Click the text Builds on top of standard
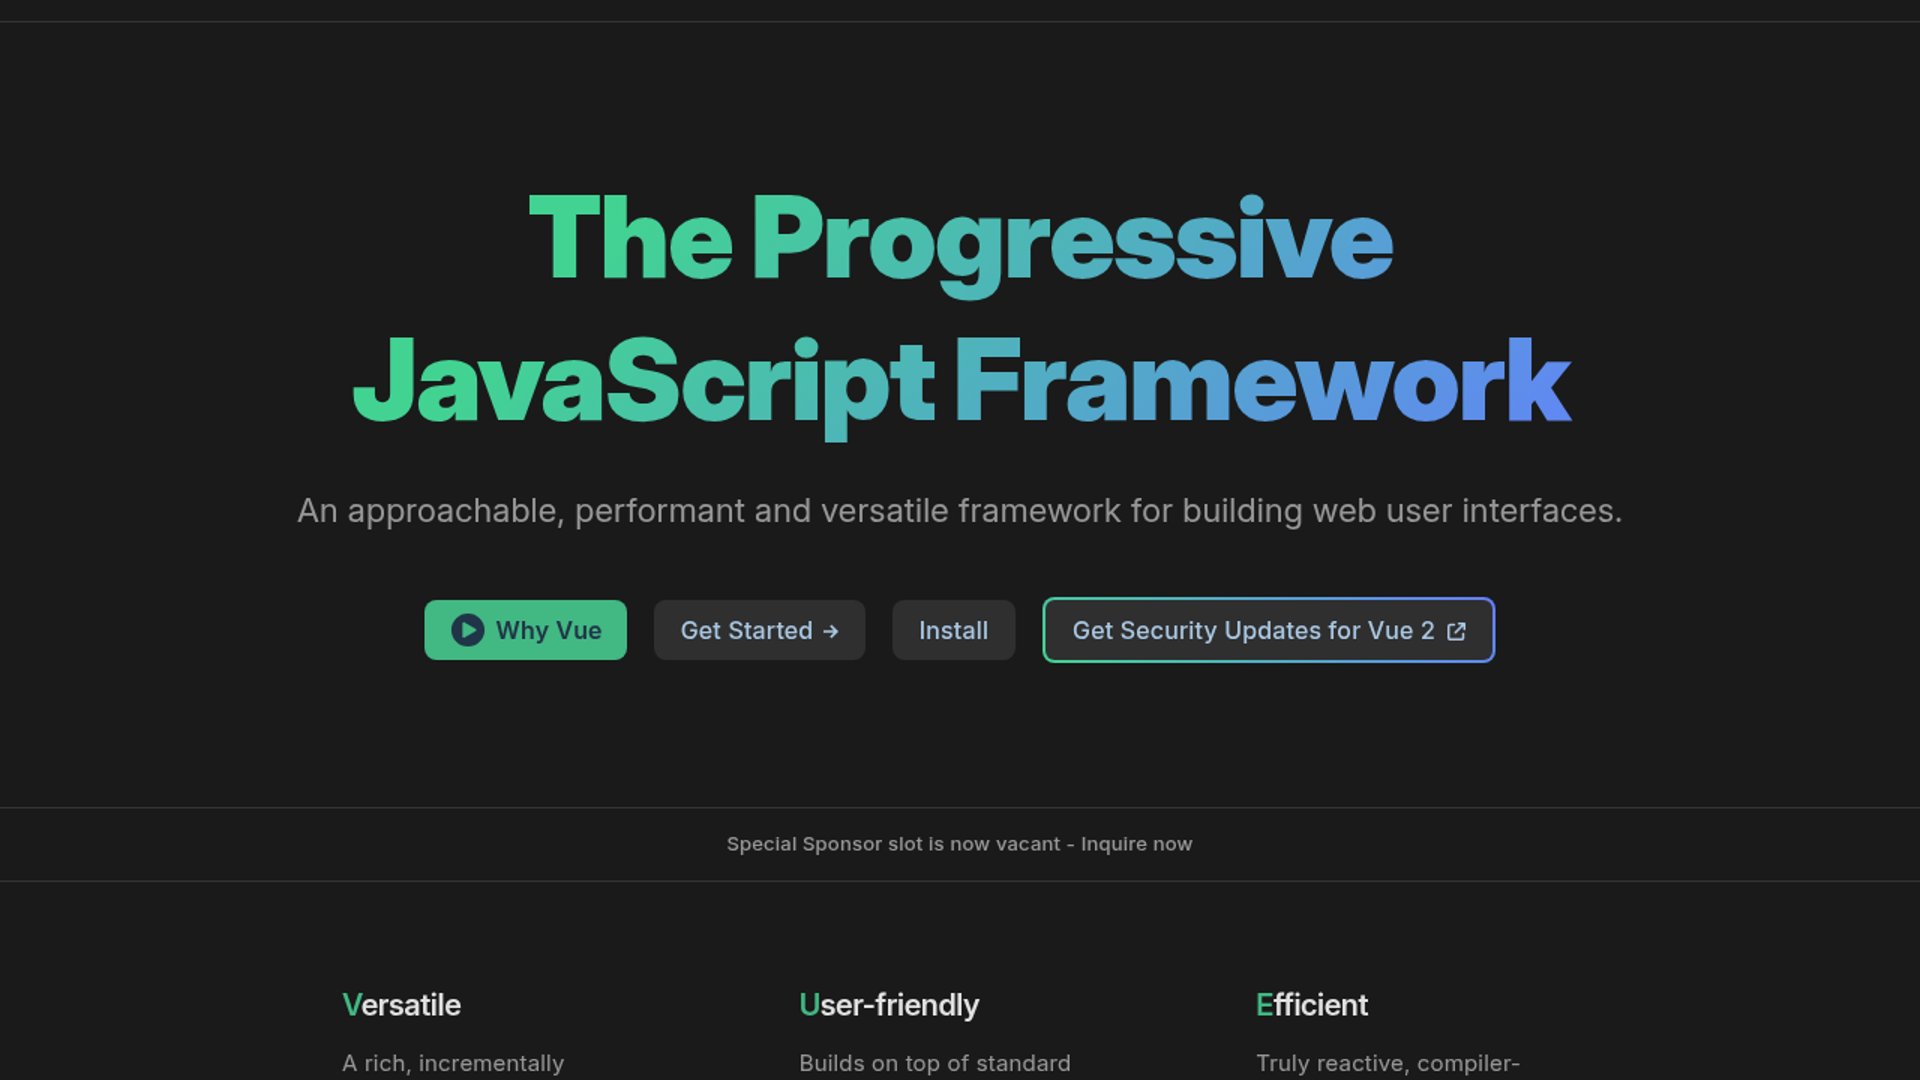The image size is (1920, 1080). [934, 1063]
